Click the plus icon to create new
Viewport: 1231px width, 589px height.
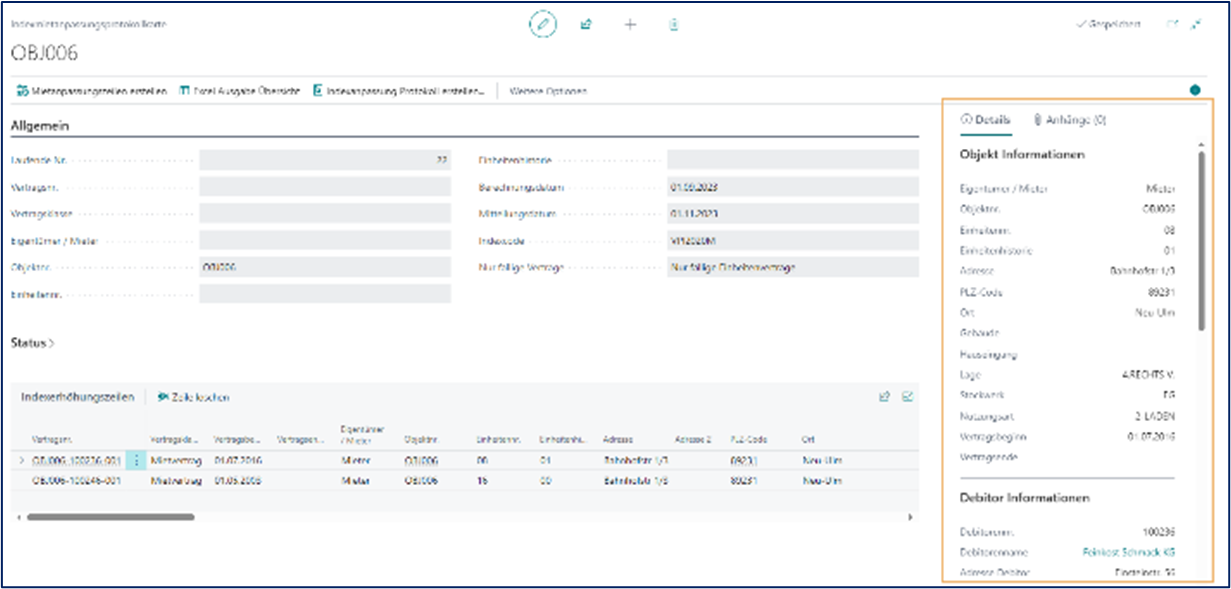coord(630,24)
